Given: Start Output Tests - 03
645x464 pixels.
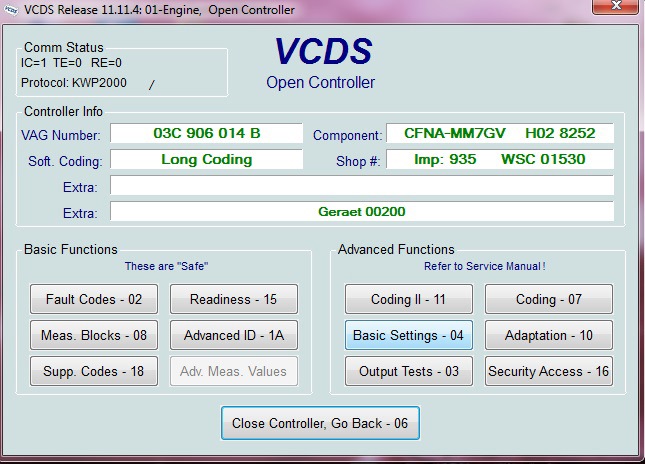Looking at the screenshot, I should pos(408,371).
